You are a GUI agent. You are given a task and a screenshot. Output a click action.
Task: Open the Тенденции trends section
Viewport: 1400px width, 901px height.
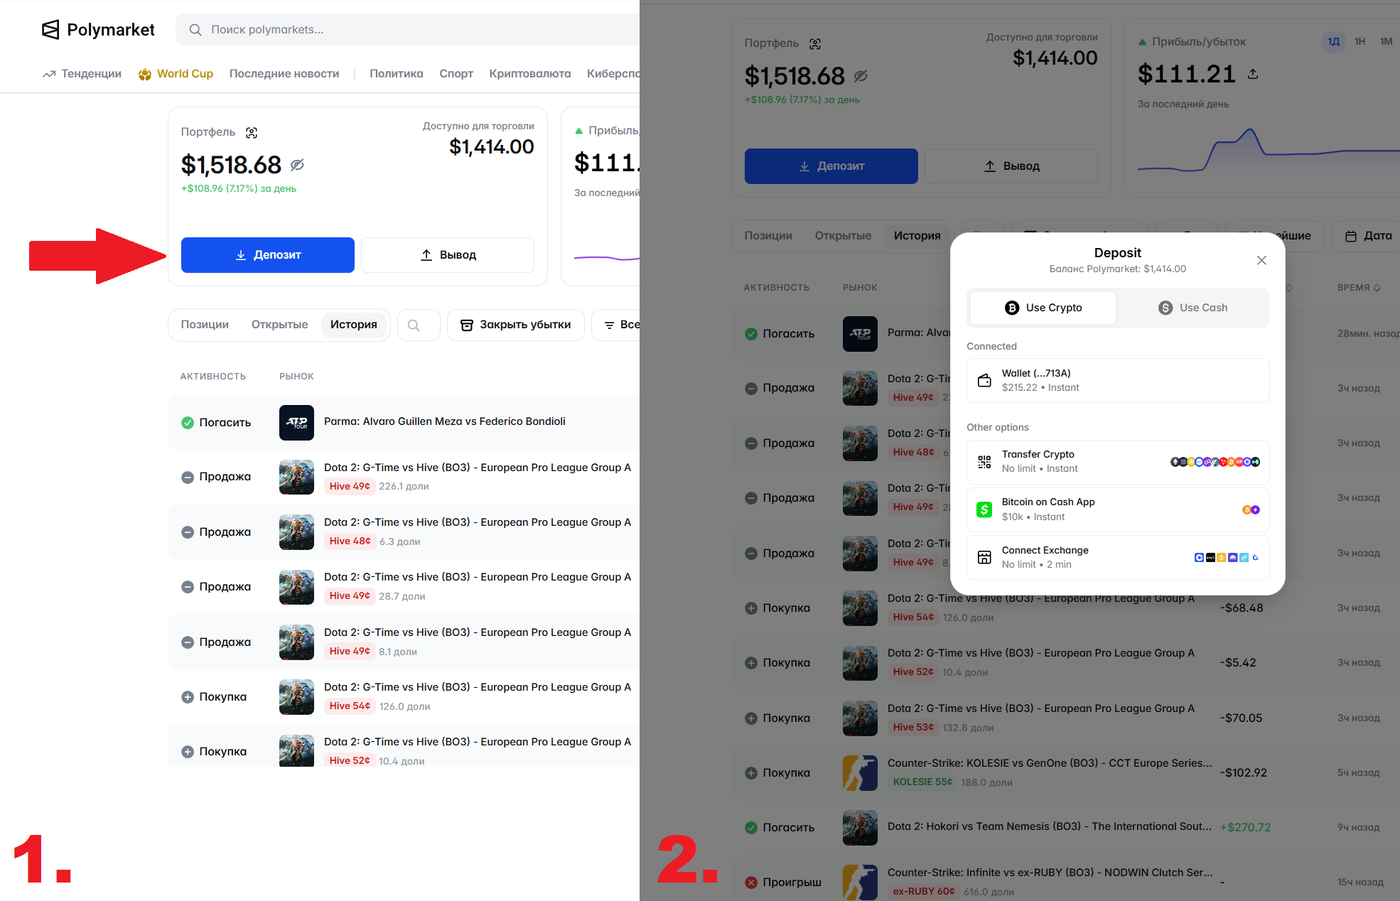82,74
